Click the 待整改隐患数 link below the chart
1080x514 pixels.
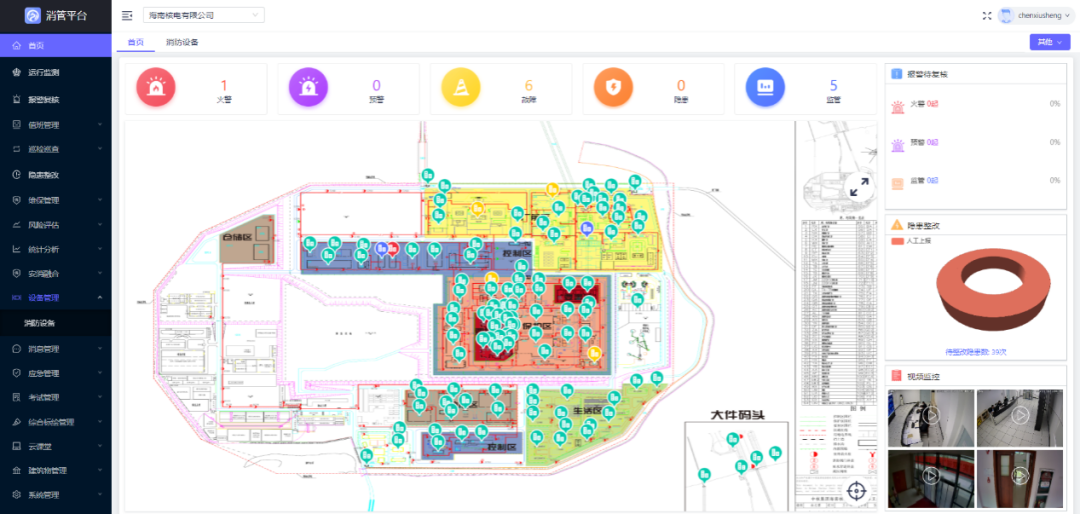(976, 352)
